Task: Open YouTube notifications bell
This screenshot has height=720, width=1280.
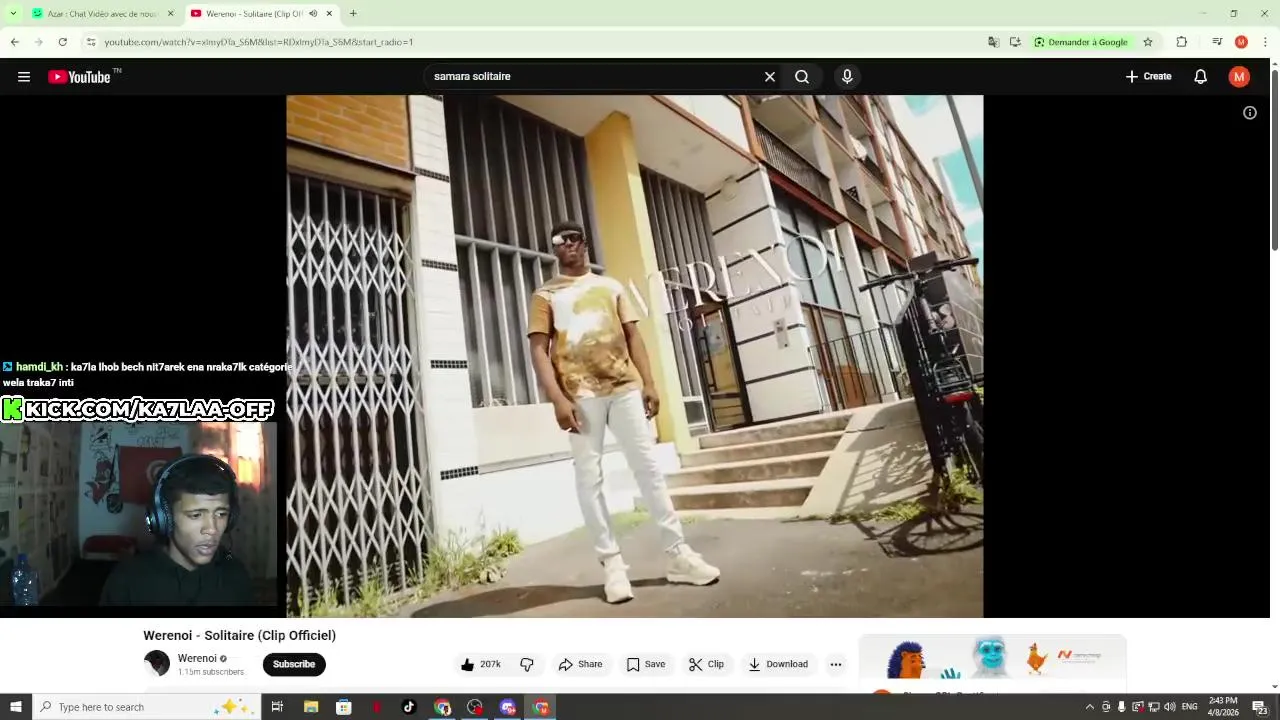Action: point(1201,77)
